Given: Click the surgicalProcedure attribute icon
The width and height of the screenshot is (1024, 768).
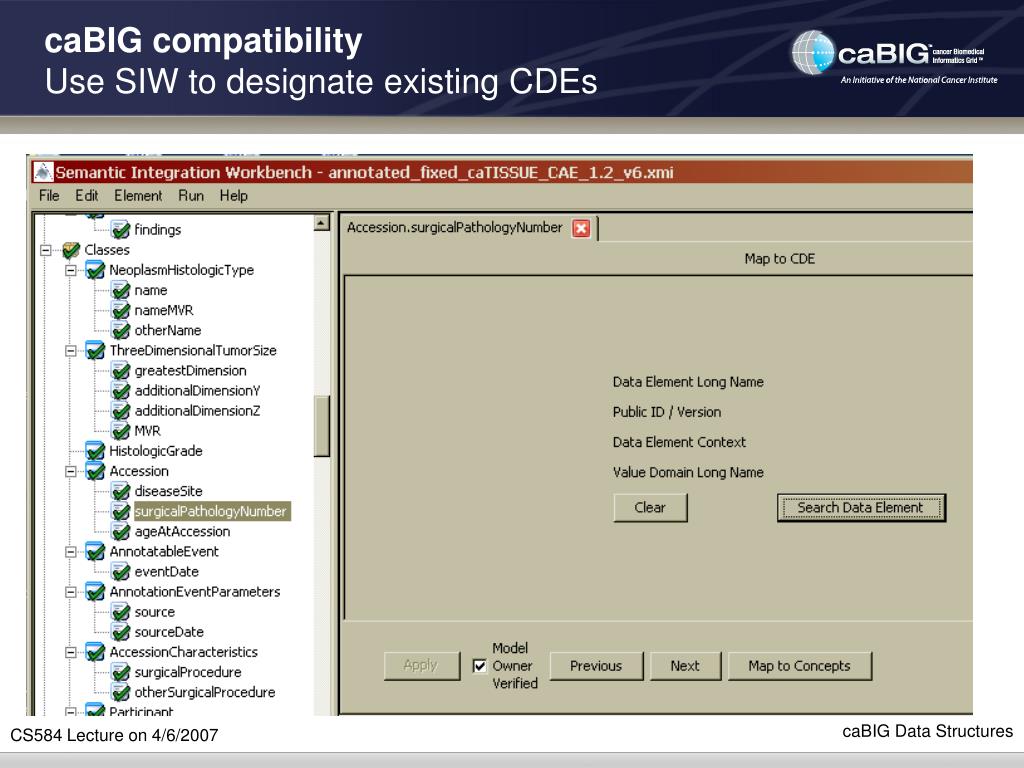Looking at the screenshot, I should tap(121, 672).
